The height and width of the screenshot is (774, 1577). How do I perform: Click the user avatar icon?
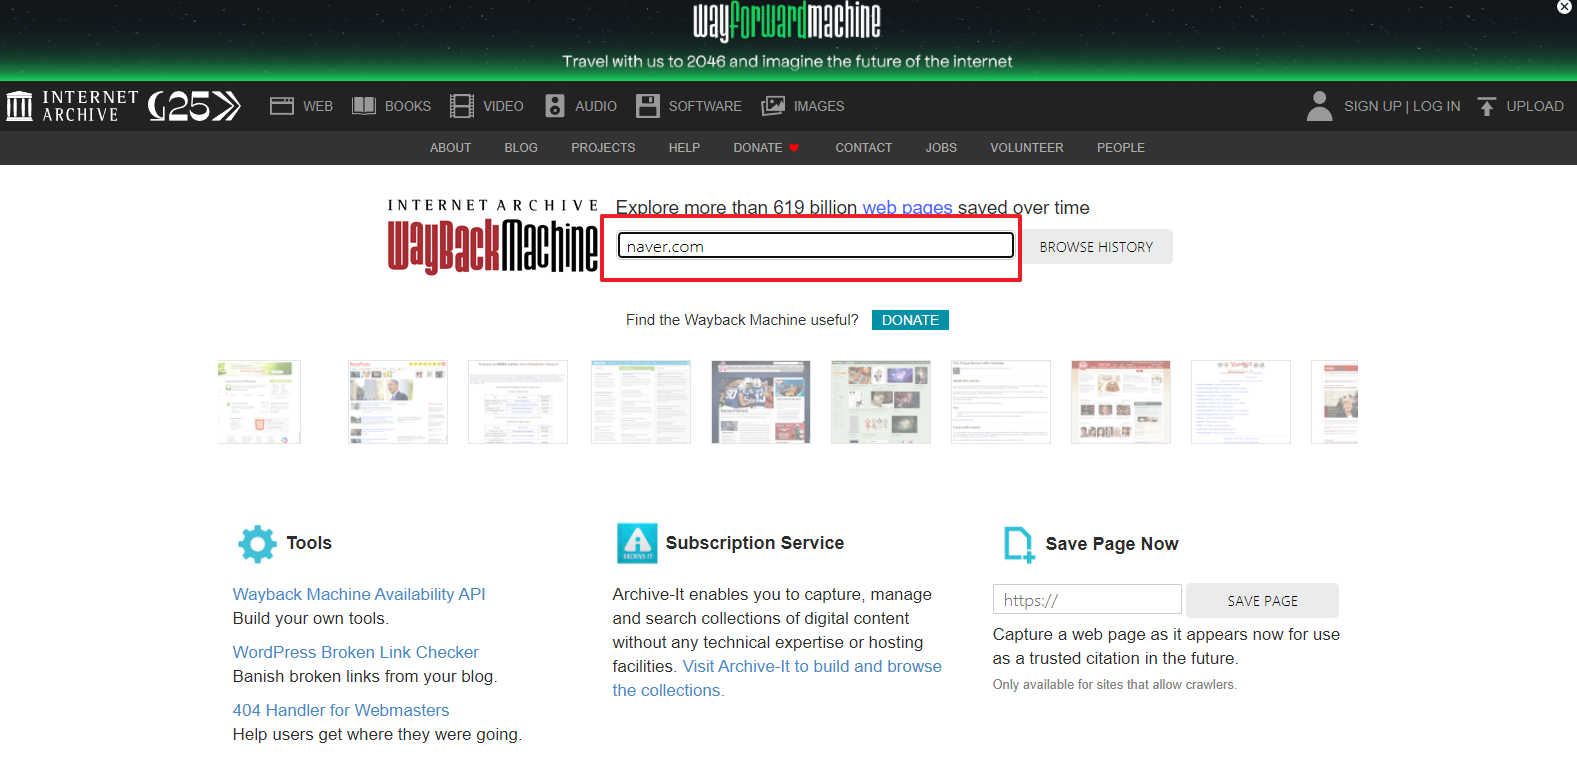tap(1320, 106)
